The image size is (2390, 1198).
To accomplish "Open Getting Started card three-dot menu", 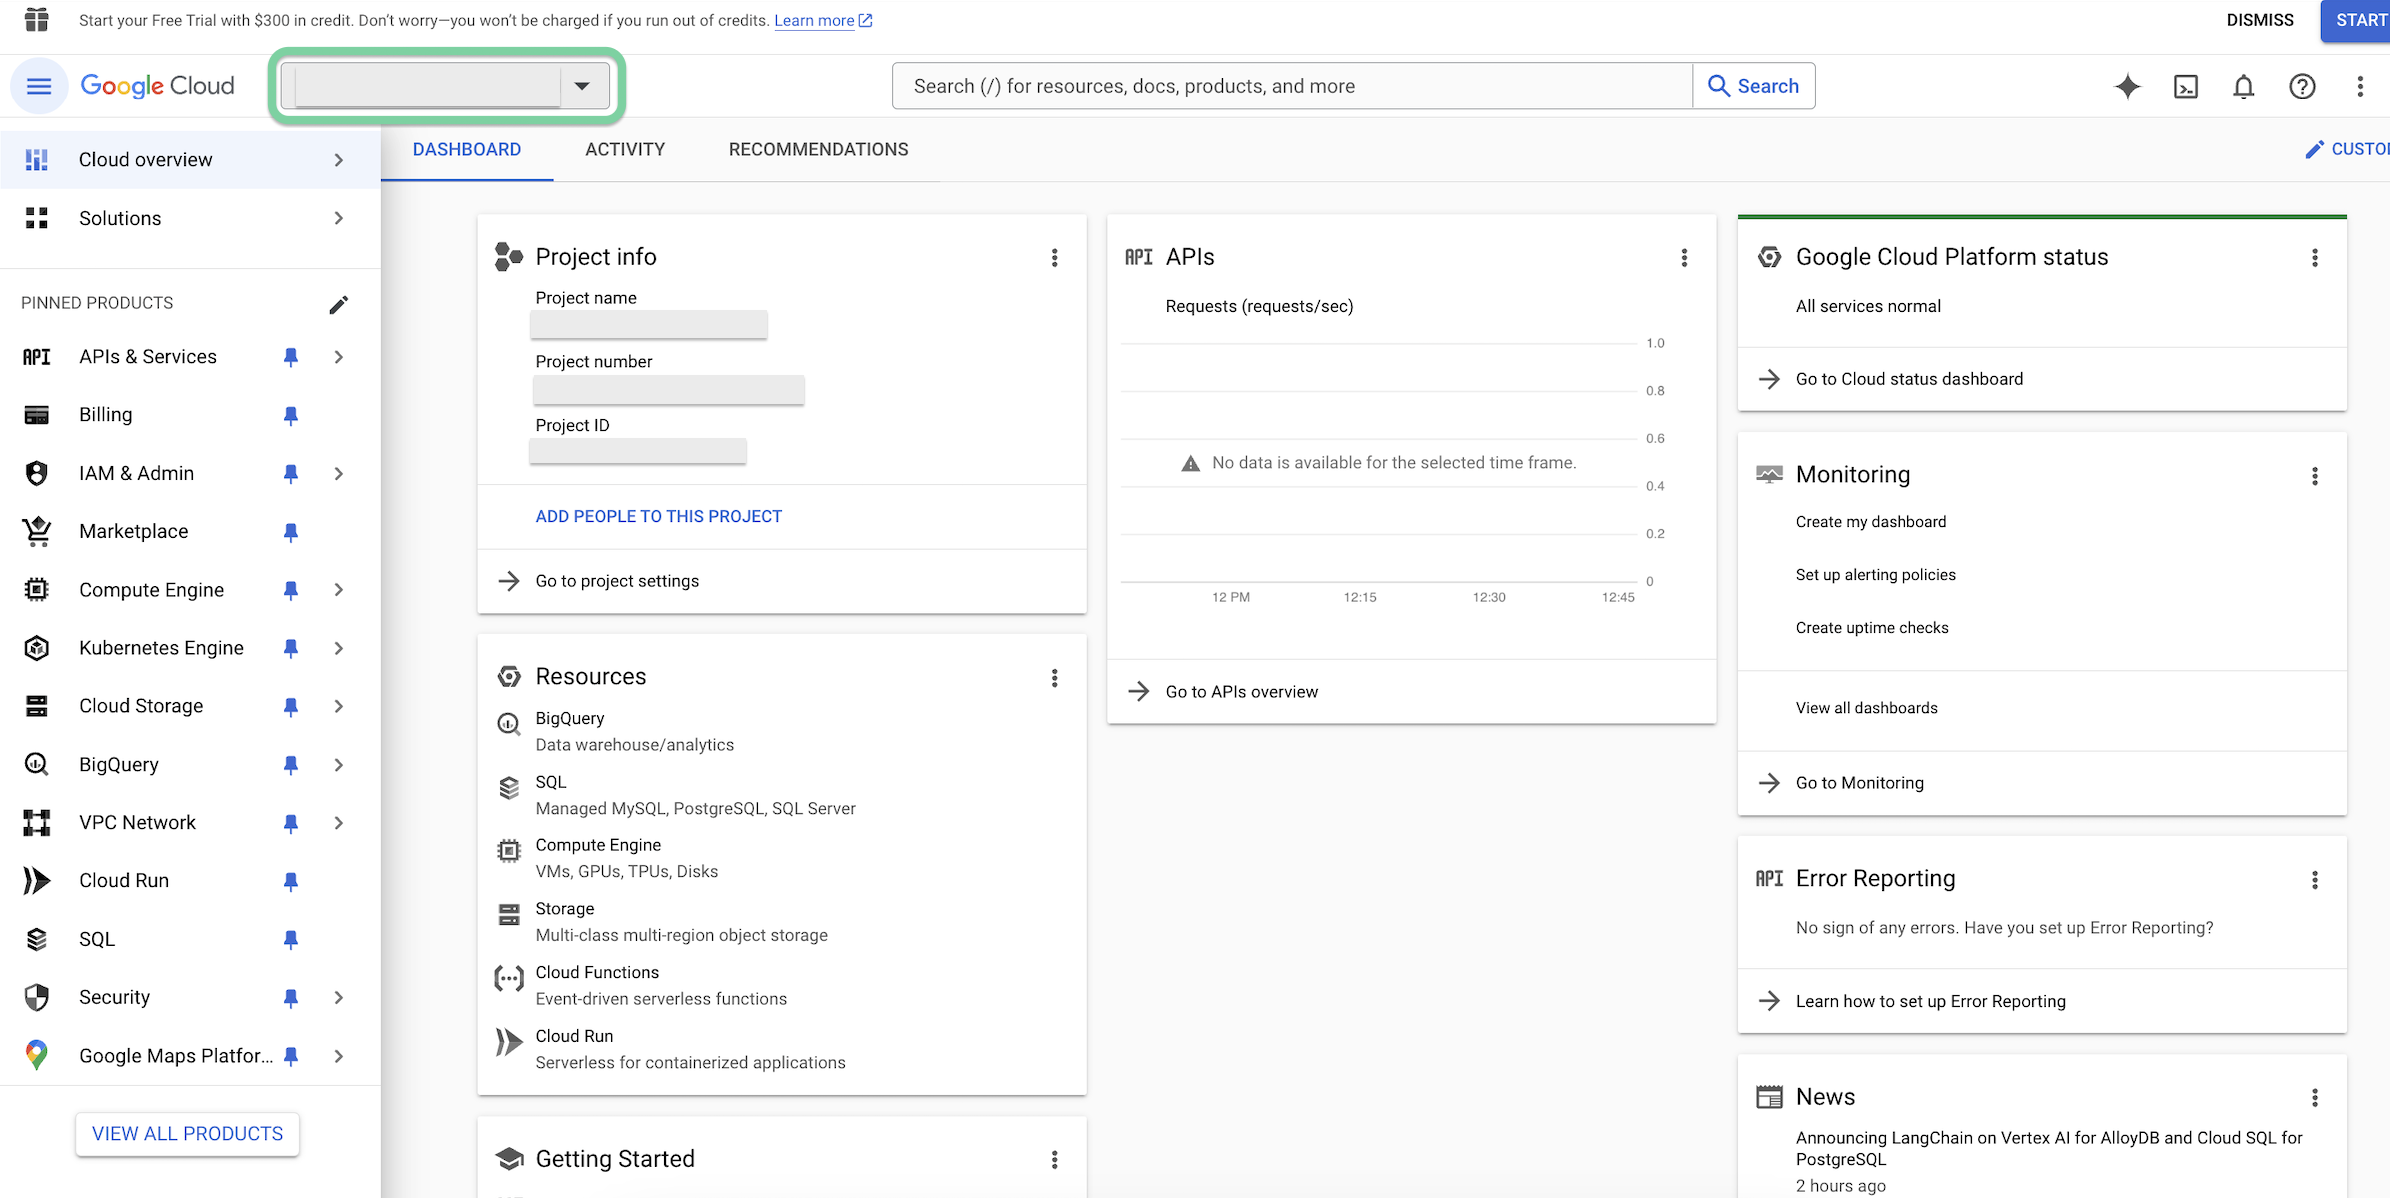I will [1054, 1160].
